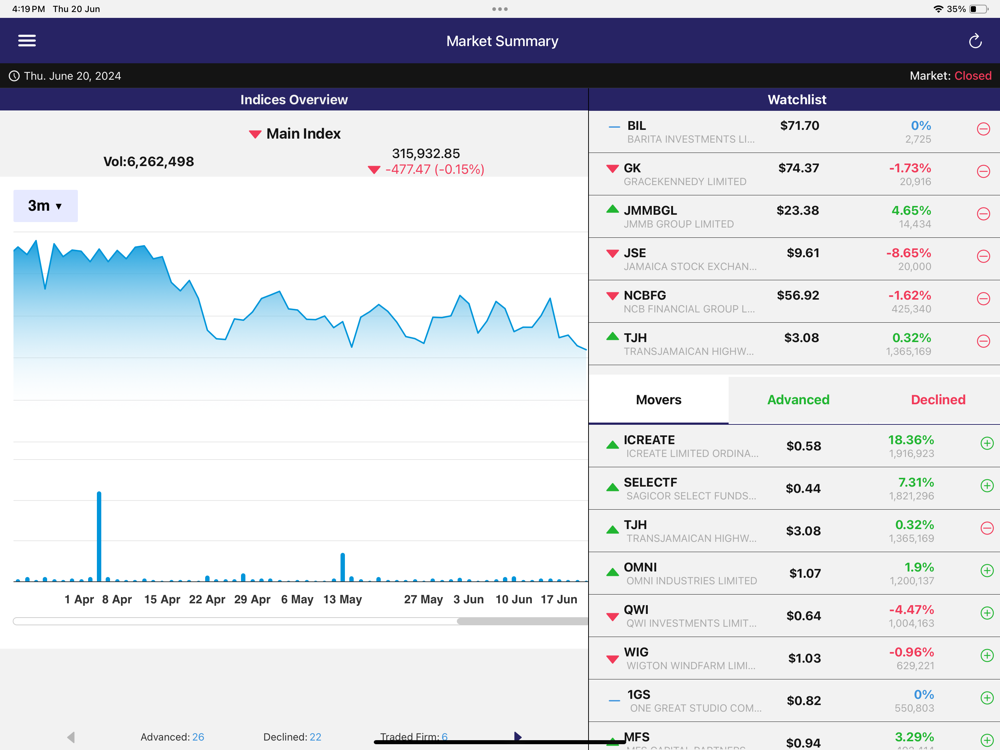Tap the battery indicator in status bar
Viewport: 1000px width, 750px height.
point(978,9)
